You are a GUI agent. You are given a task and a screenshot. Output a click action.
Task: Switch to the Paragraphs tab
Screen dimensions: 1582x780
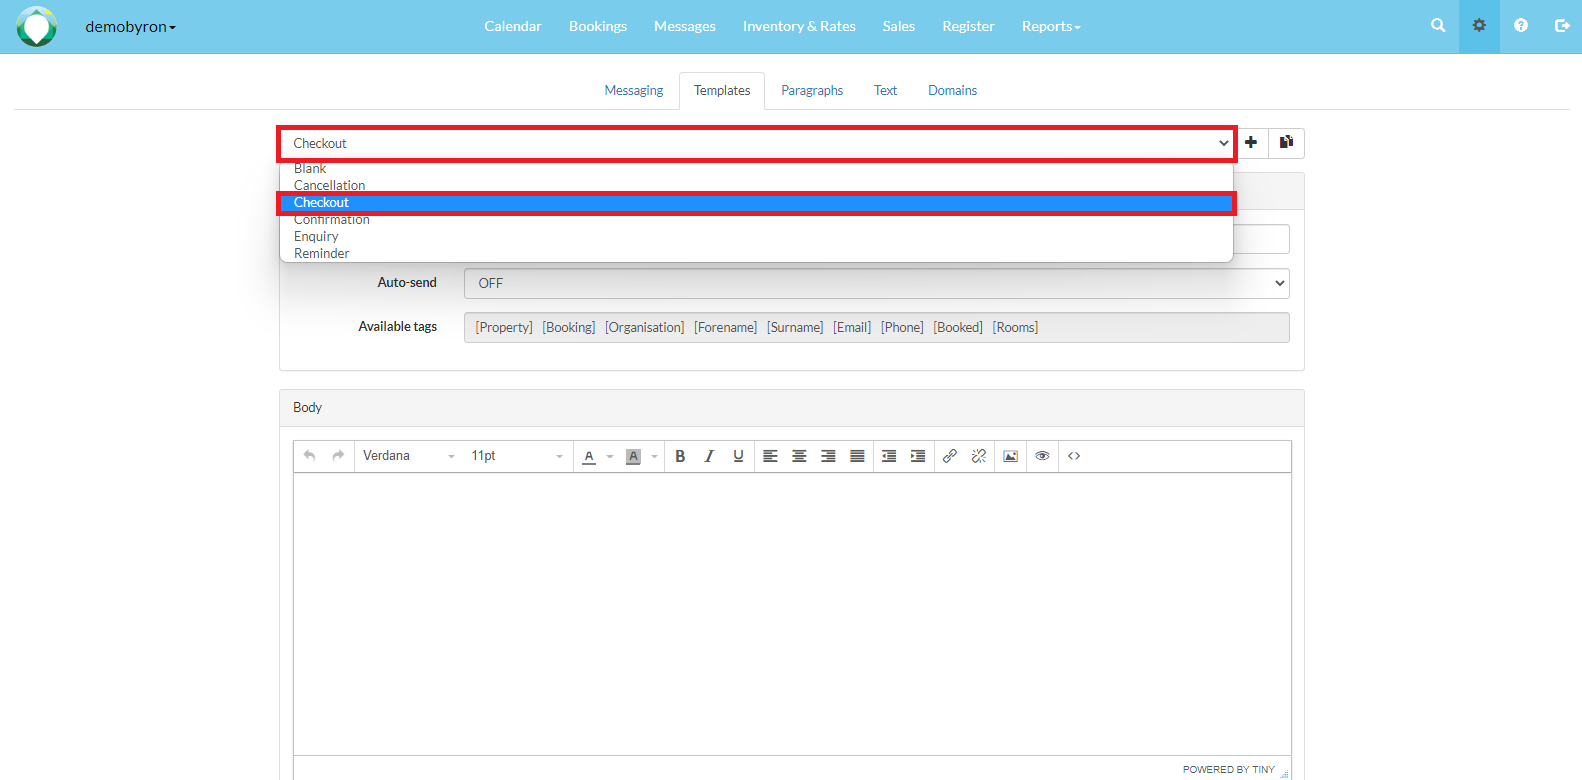coord(812,90)
